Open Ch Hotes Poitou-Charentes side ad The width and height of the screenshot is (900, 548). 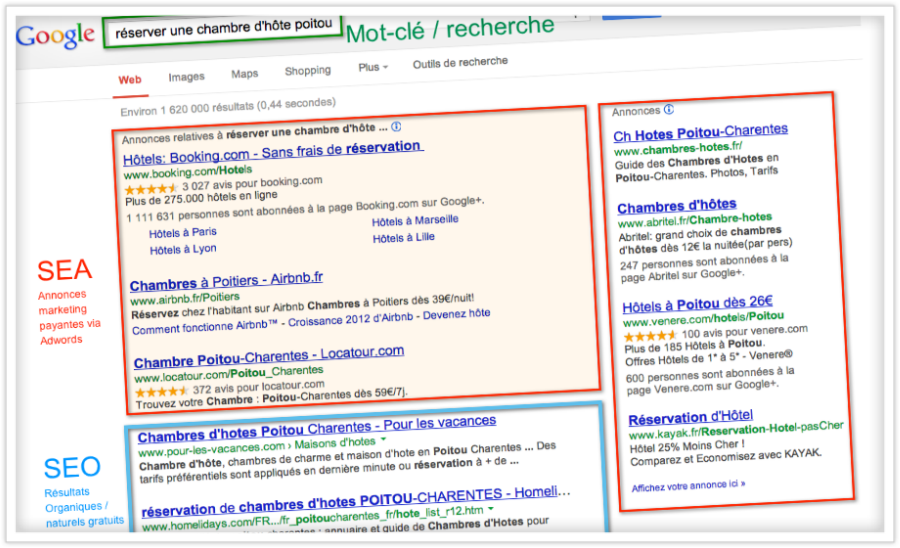[700, 133]
